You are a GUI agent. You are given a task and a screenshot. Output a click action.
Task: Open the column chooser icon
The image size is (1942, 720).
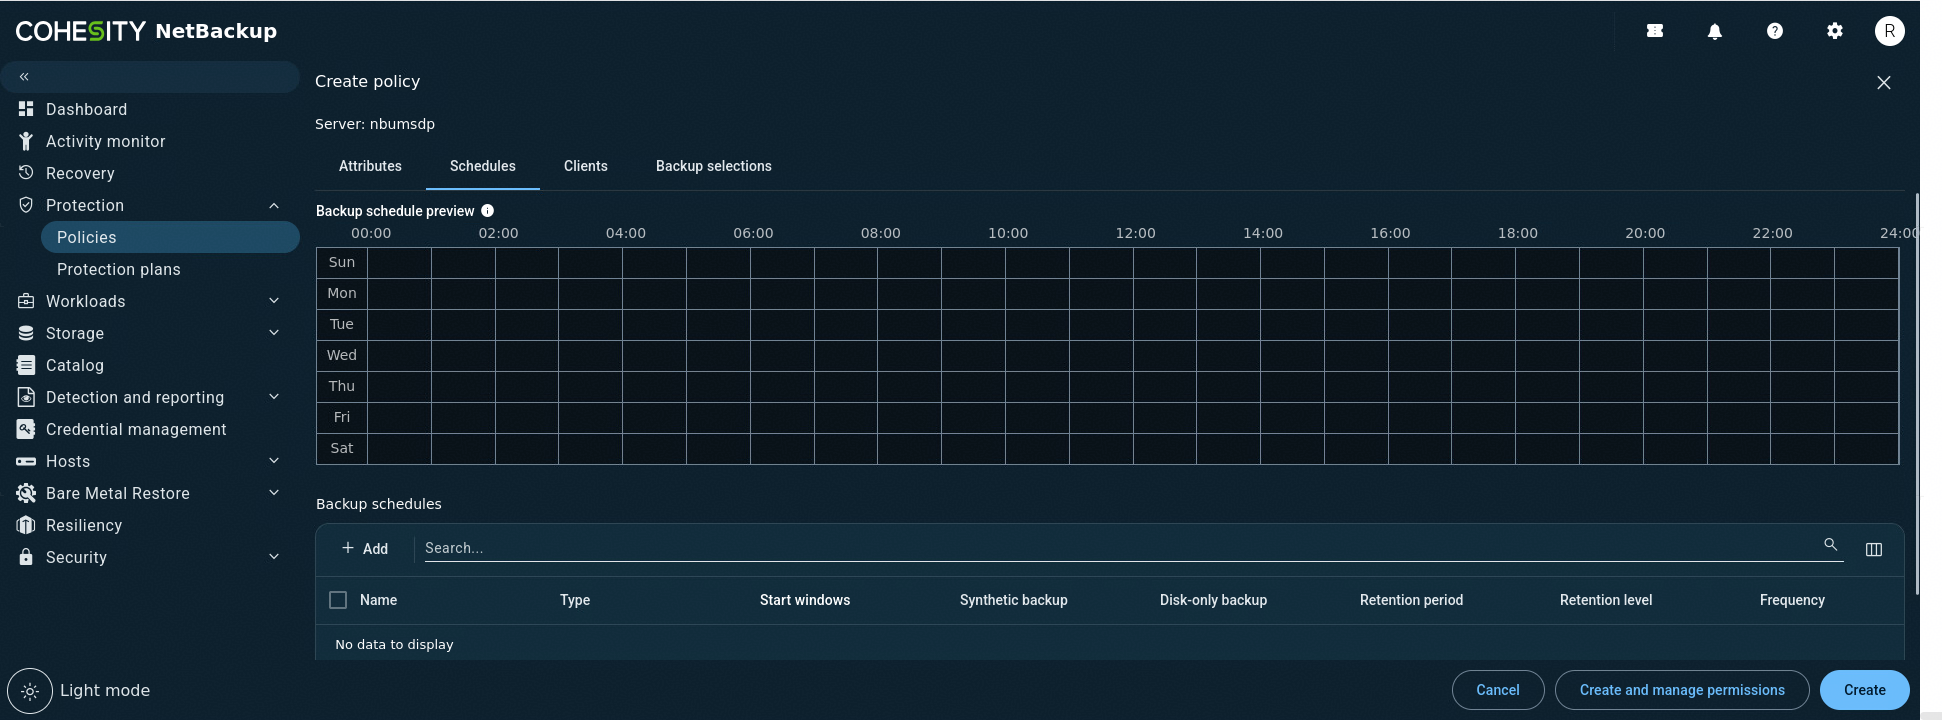point(1874,549)
